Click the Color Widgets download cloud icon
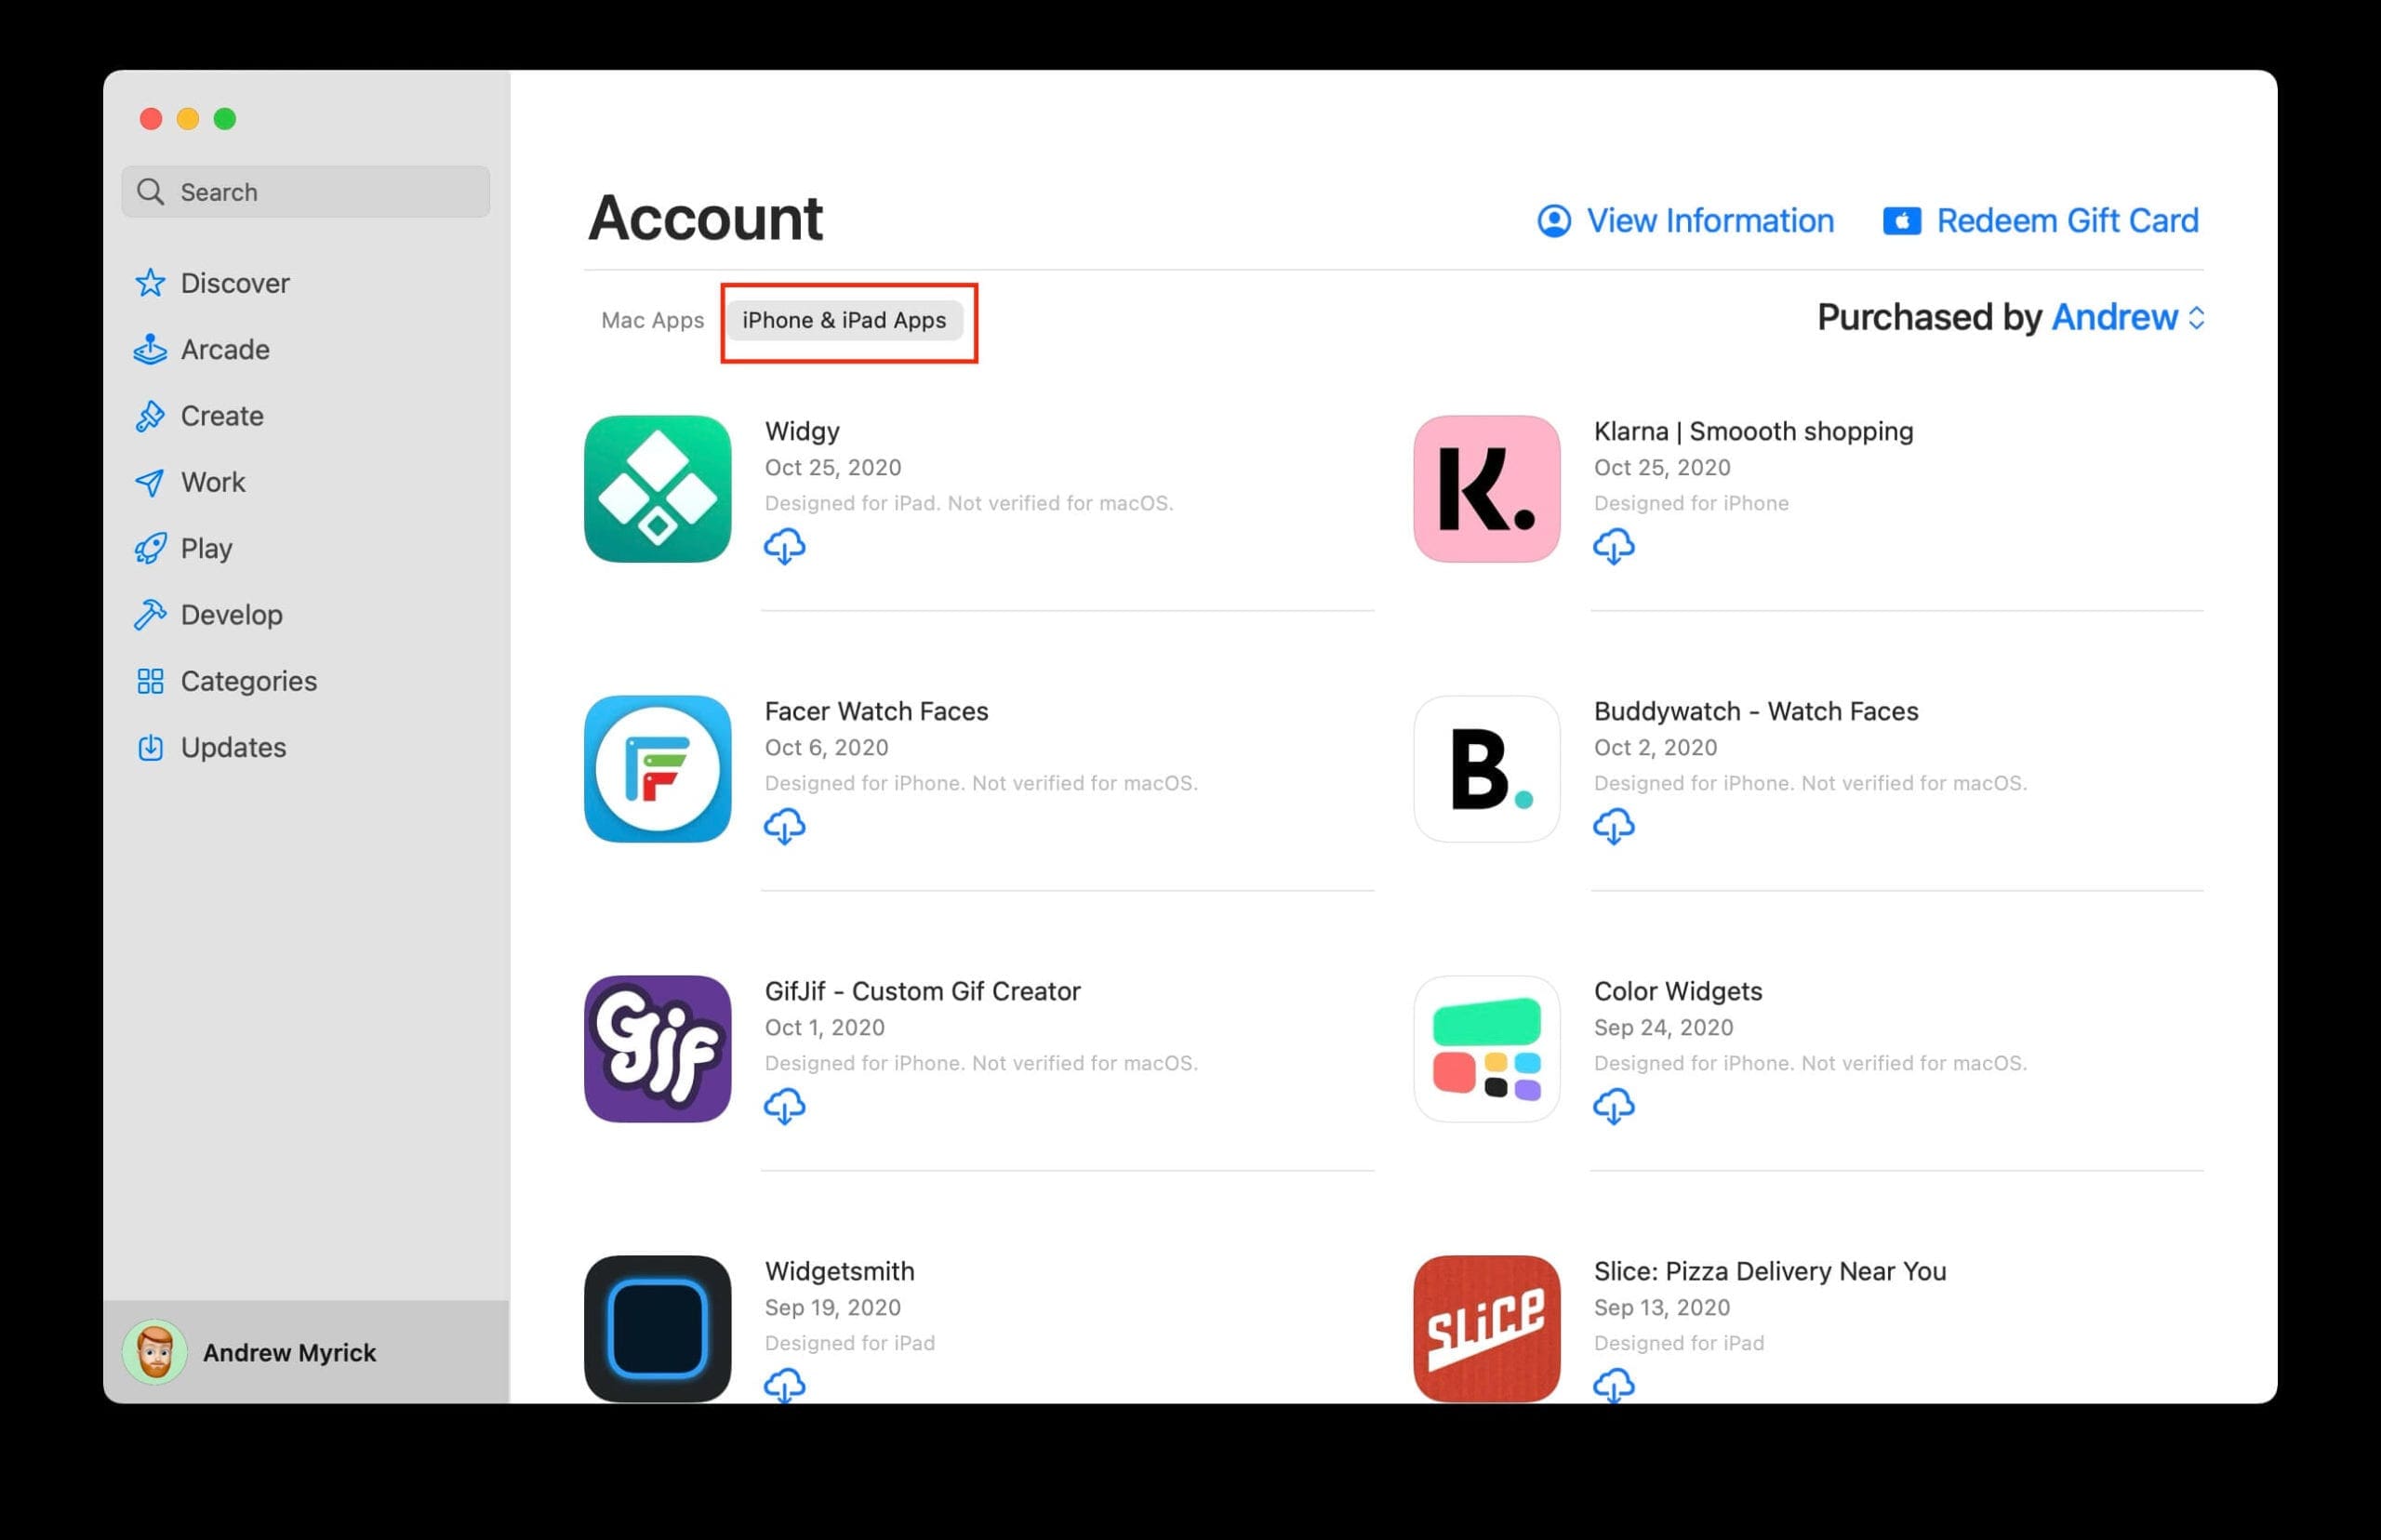2381x1540 pixels. (x=1613, y=1107)
